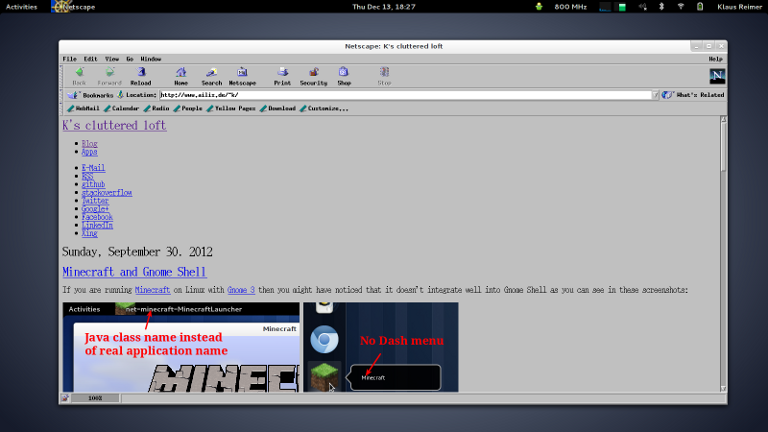Open the clock showing Thu Dec 13, 18:27
Screen dimensions: 768x432
click(x=384, y=7)
